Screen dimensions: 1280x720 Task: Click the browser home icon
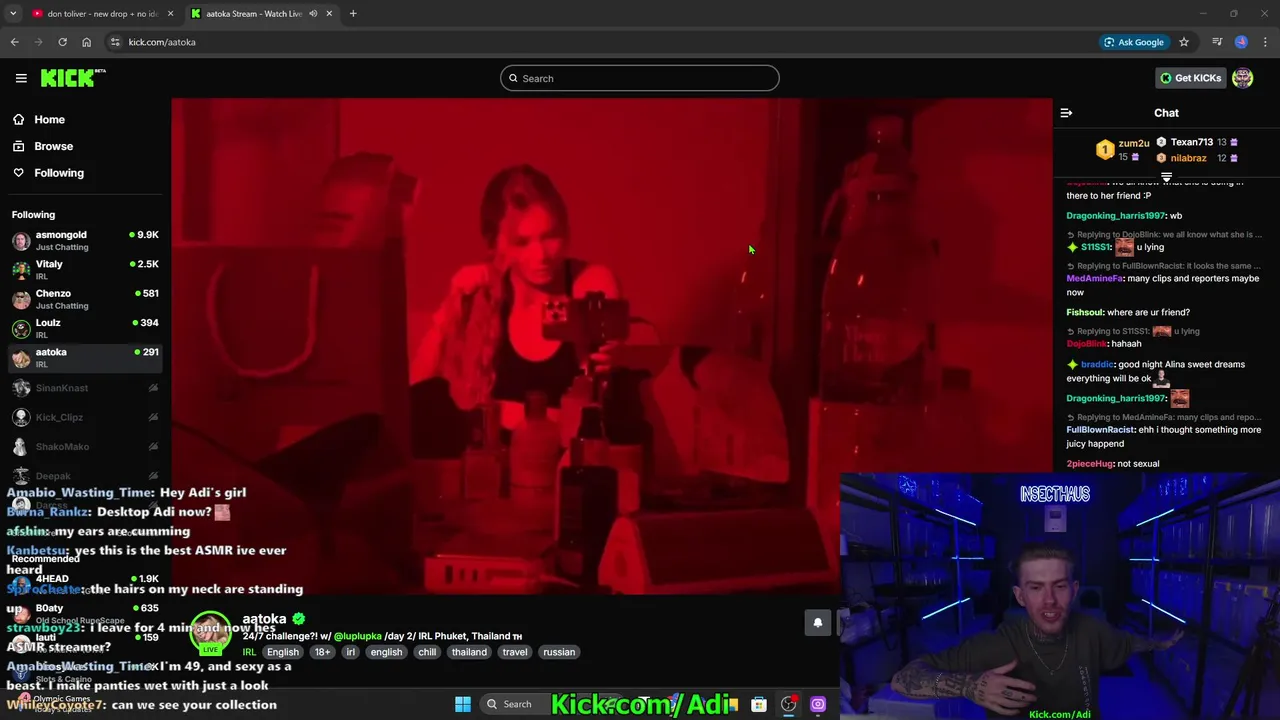86,42
